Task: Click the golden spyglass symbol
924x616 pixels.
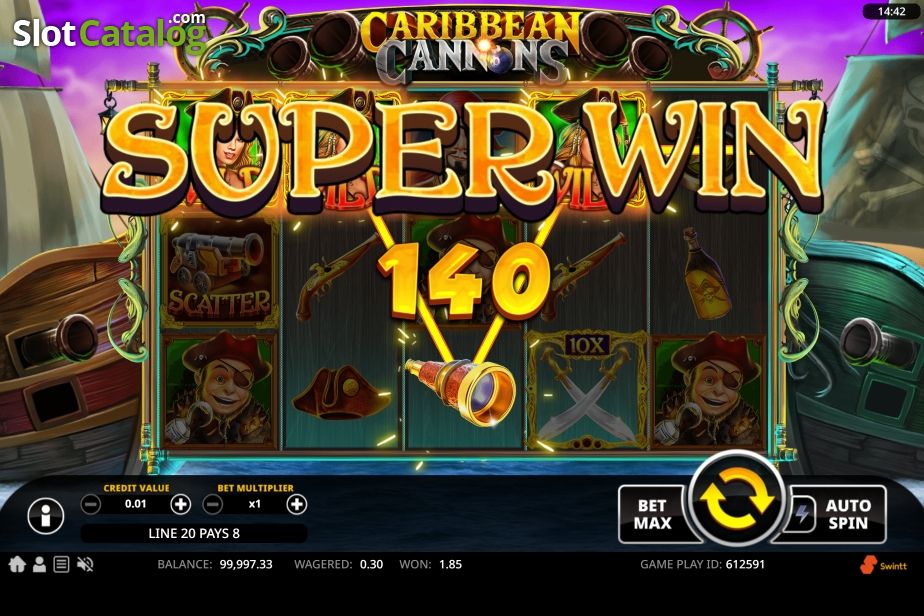Action: [x=462, y=390]
